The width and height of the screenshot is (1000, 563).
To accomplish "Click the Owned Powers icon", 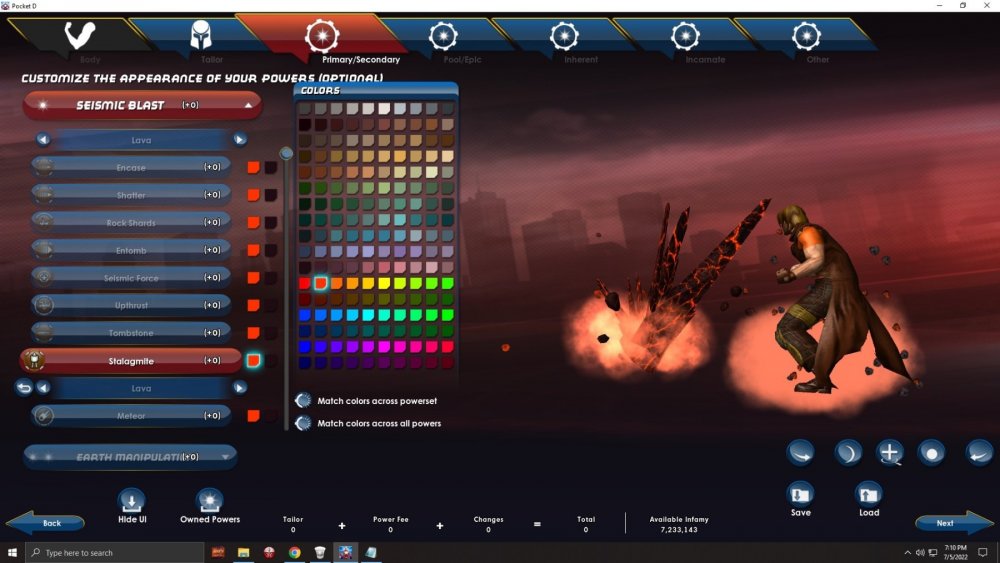I will pyautogui.click(x=209, y=501).
